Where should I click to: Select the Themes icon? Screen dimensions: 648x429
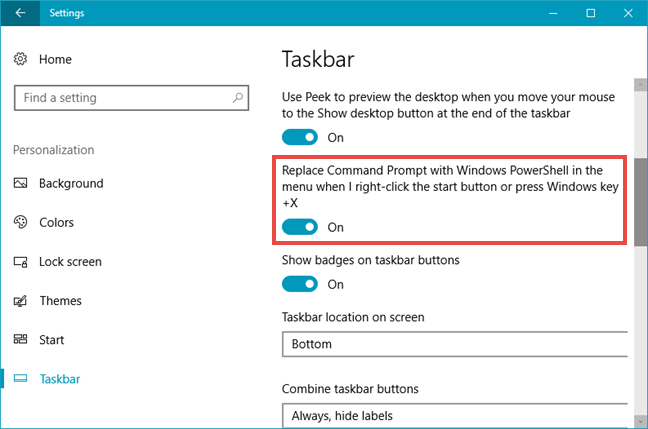pos(20,300)
